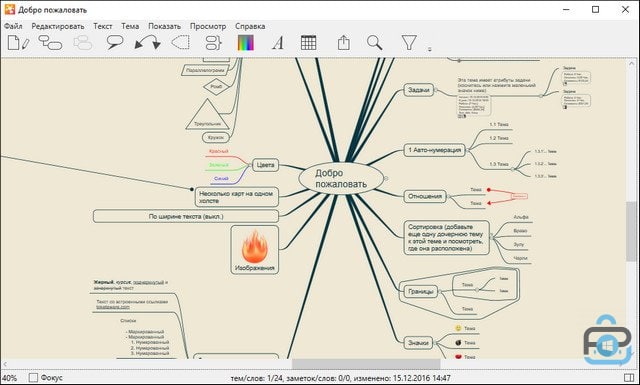The image size is (640, 385).
Task: Click the side panel toggle in status bar
Action: (629, 378)
